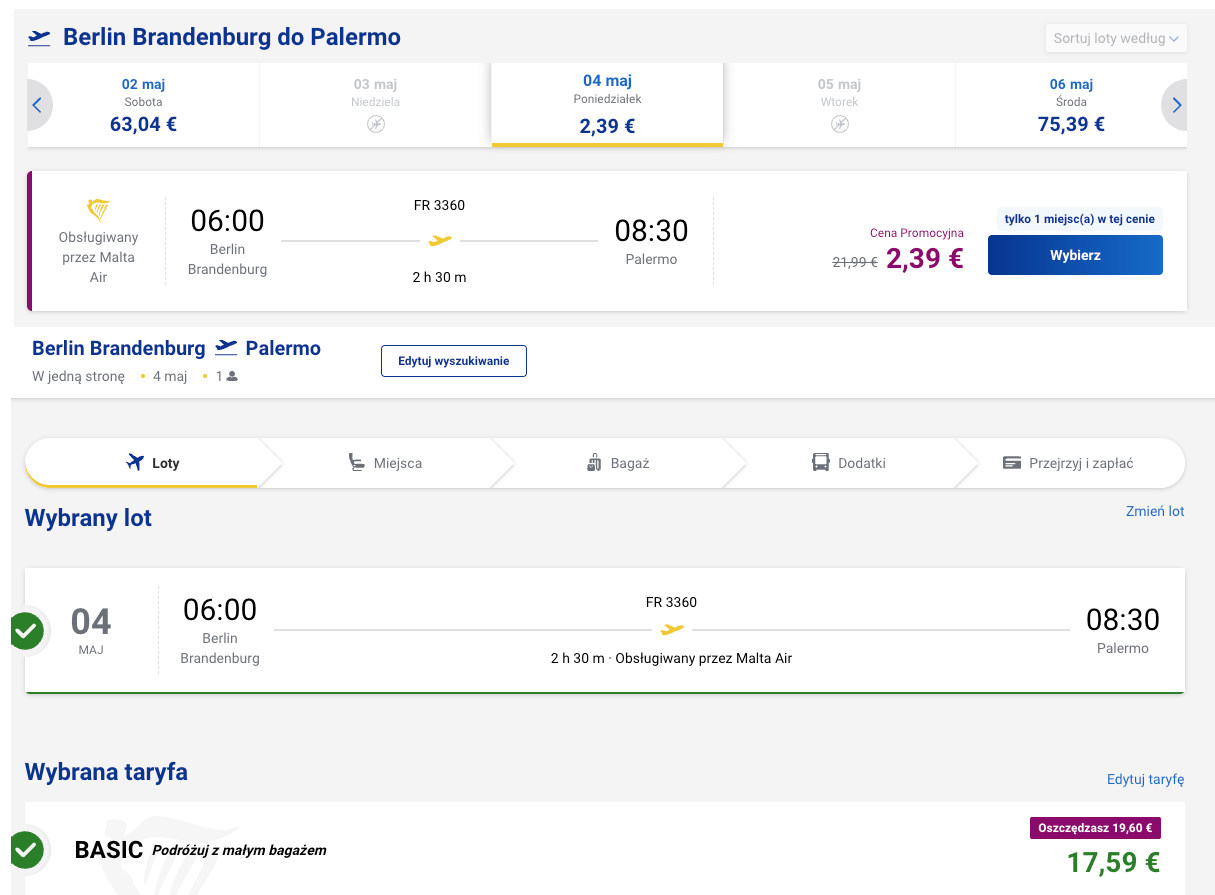1215x895 pixels.
Task: Click the departing plane icon beside the Berlin Brandenburg heading
Action: coord(39,38)
